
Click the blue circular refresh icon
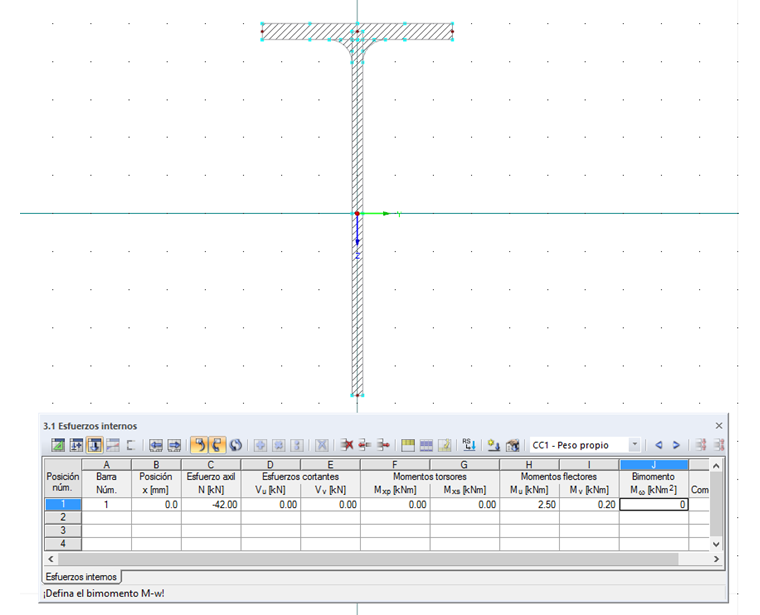click(x=236, y=445)
